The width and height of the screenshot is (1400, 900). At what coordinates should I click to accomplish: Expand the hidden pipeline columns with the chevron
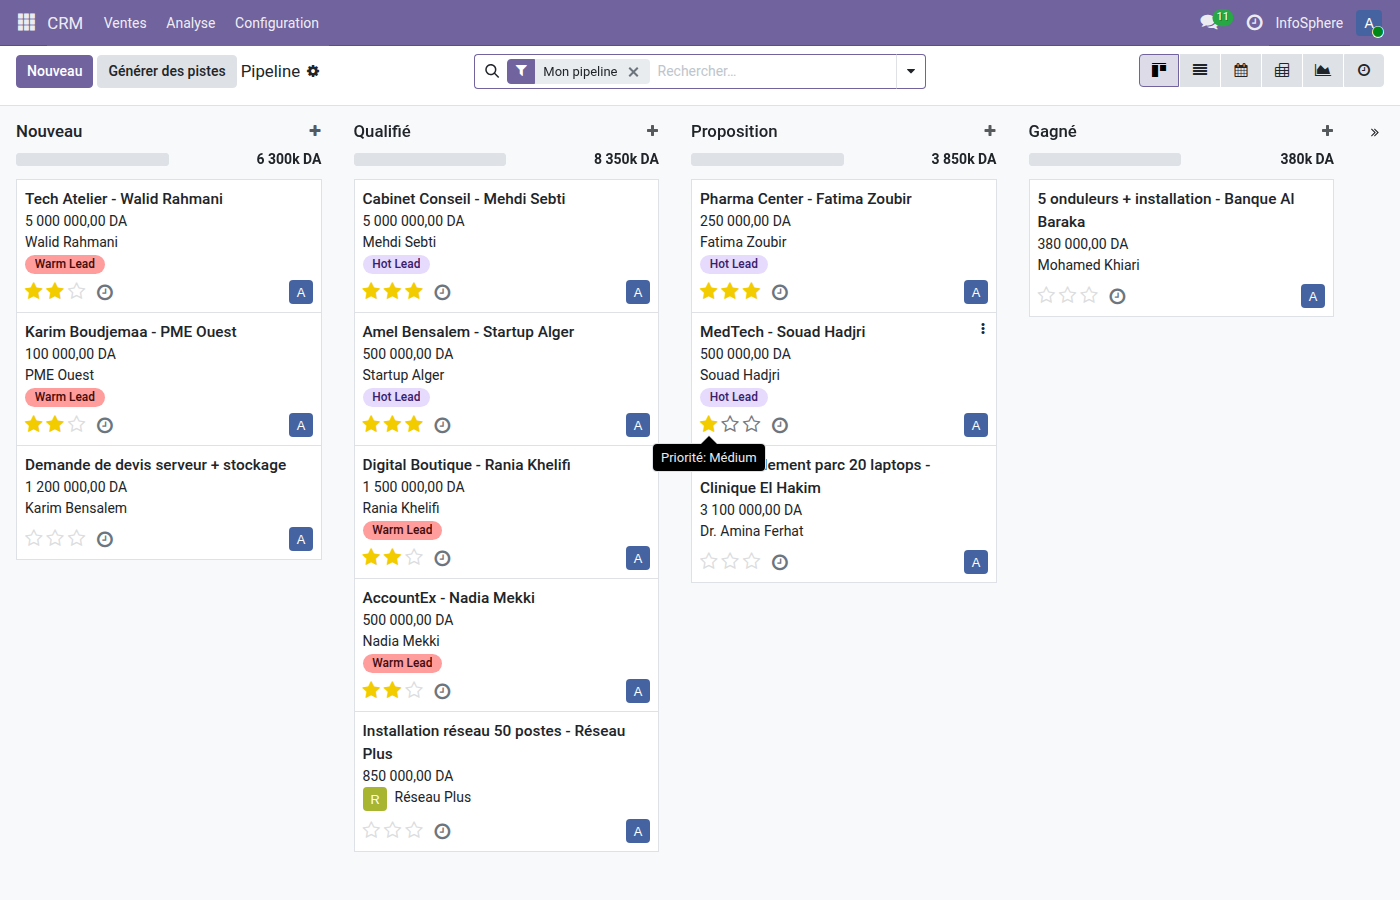pos(1374,130)
